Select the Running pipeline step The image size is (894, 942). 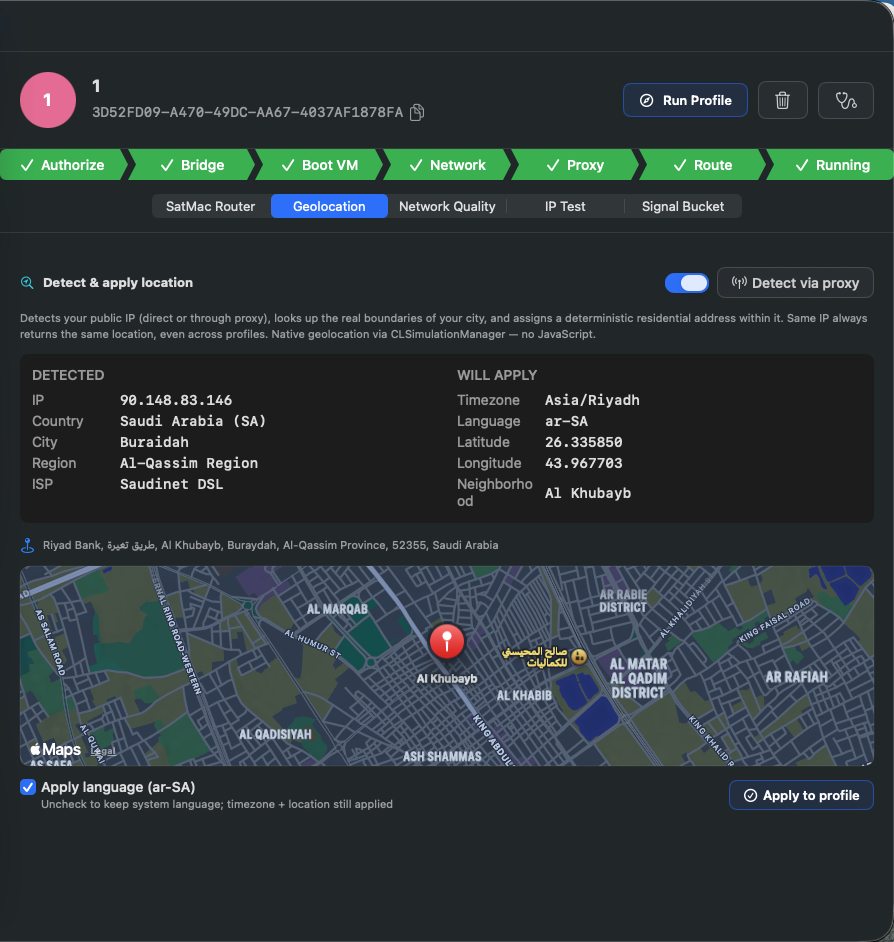click(832, 165)
